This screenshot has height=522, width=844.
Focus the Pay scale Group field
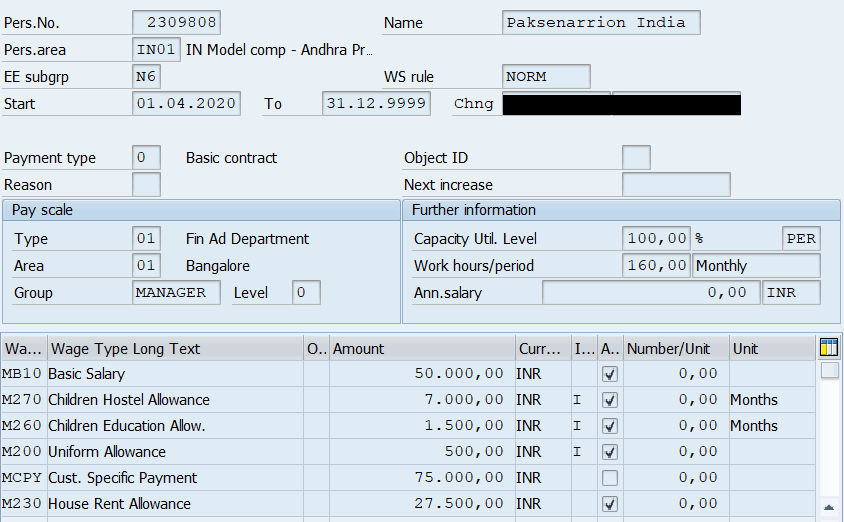176,293
